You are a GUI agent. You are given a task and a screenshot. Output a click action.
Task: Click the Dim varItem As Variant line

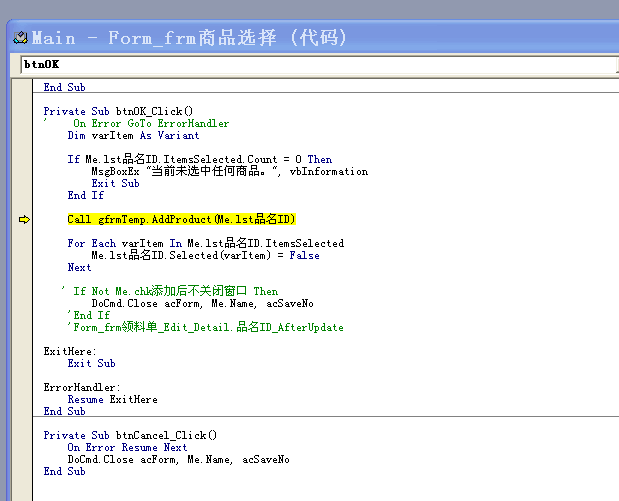click(133, 135)
